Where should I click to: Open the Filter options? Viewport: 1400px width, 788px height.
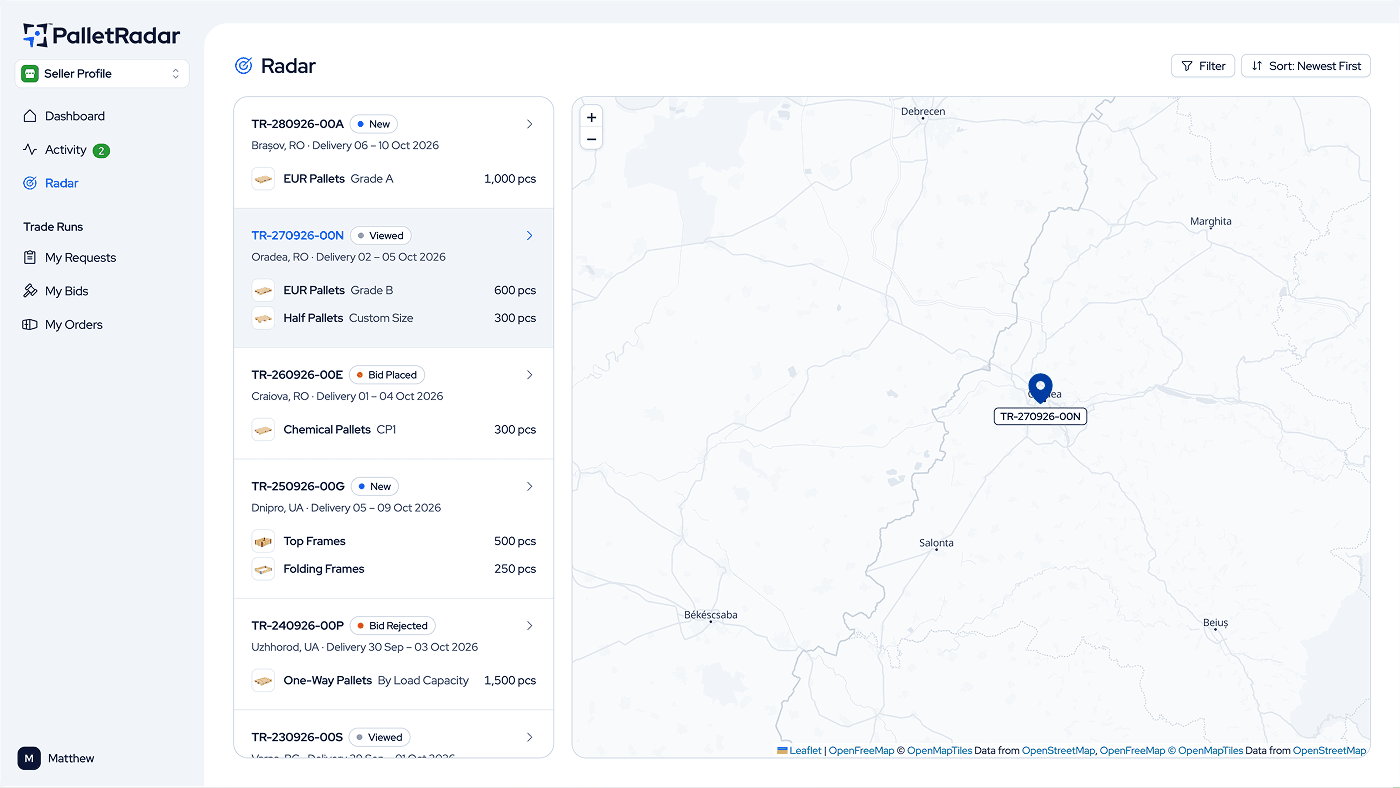pos(1203,66)
